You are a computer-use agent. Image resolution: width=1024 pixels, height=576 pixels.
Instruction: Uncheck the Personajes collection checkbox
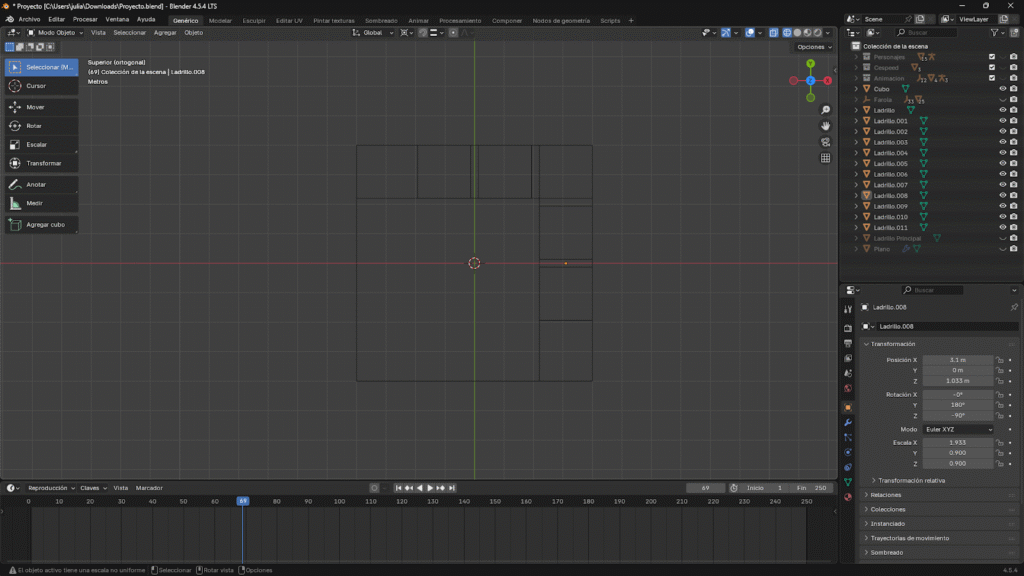click(992, 57)
